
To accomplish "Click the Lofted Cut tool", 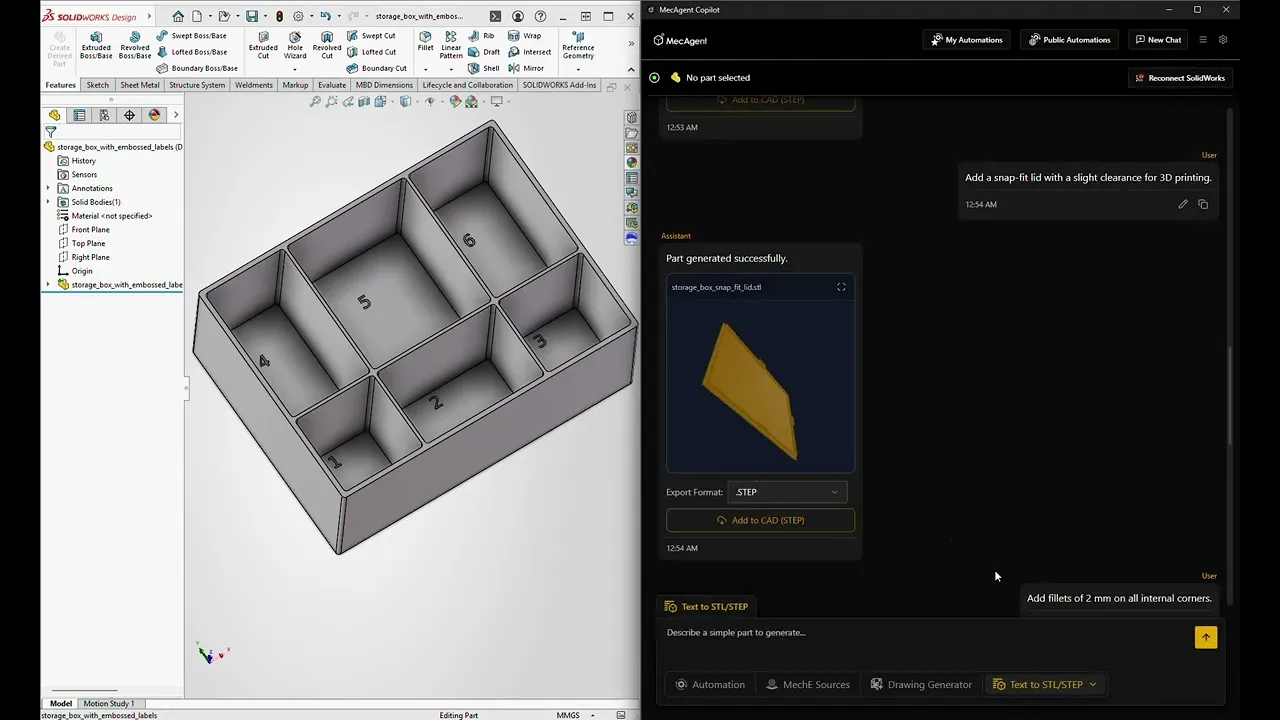I will pos(371,52).
